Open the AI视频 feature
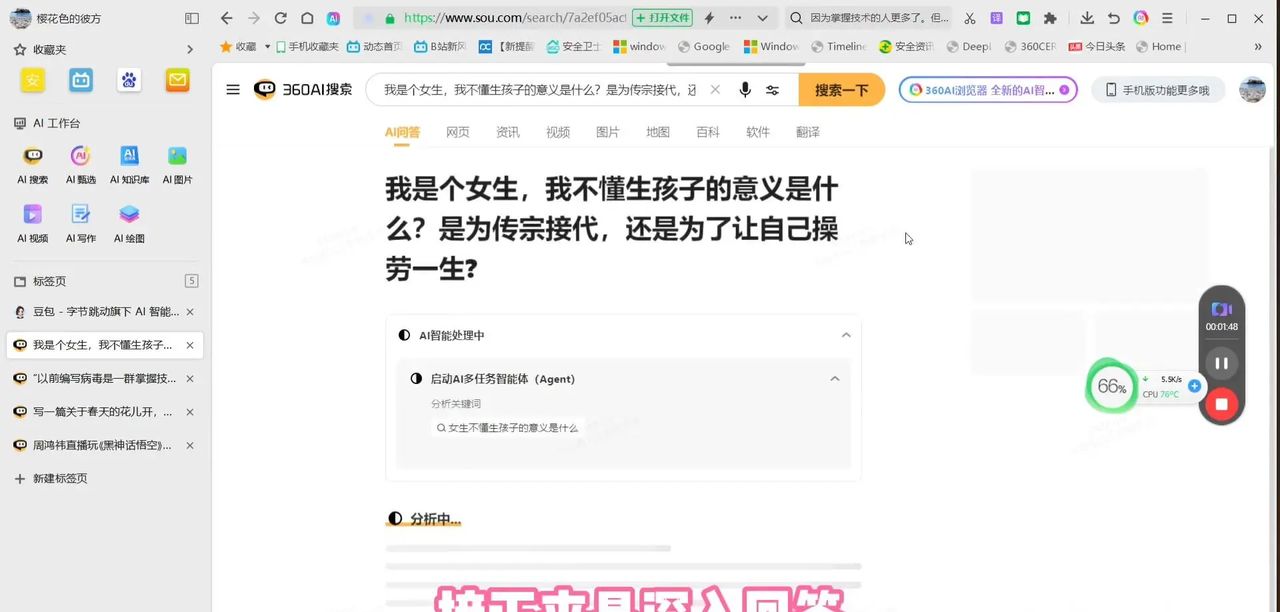1280x612 pixels. (32, 220)
